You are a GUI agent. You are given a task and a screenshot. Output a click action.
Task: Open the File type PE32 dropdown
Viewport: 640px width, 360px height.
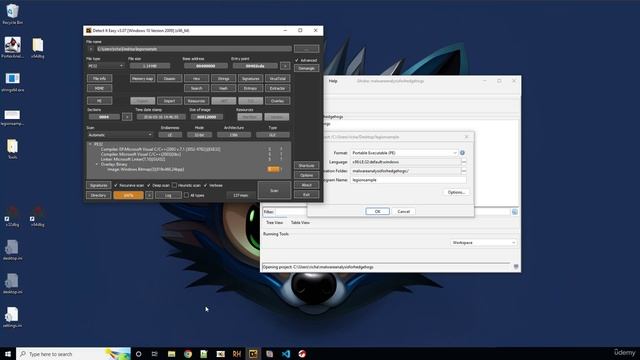(x=105, y=66)
